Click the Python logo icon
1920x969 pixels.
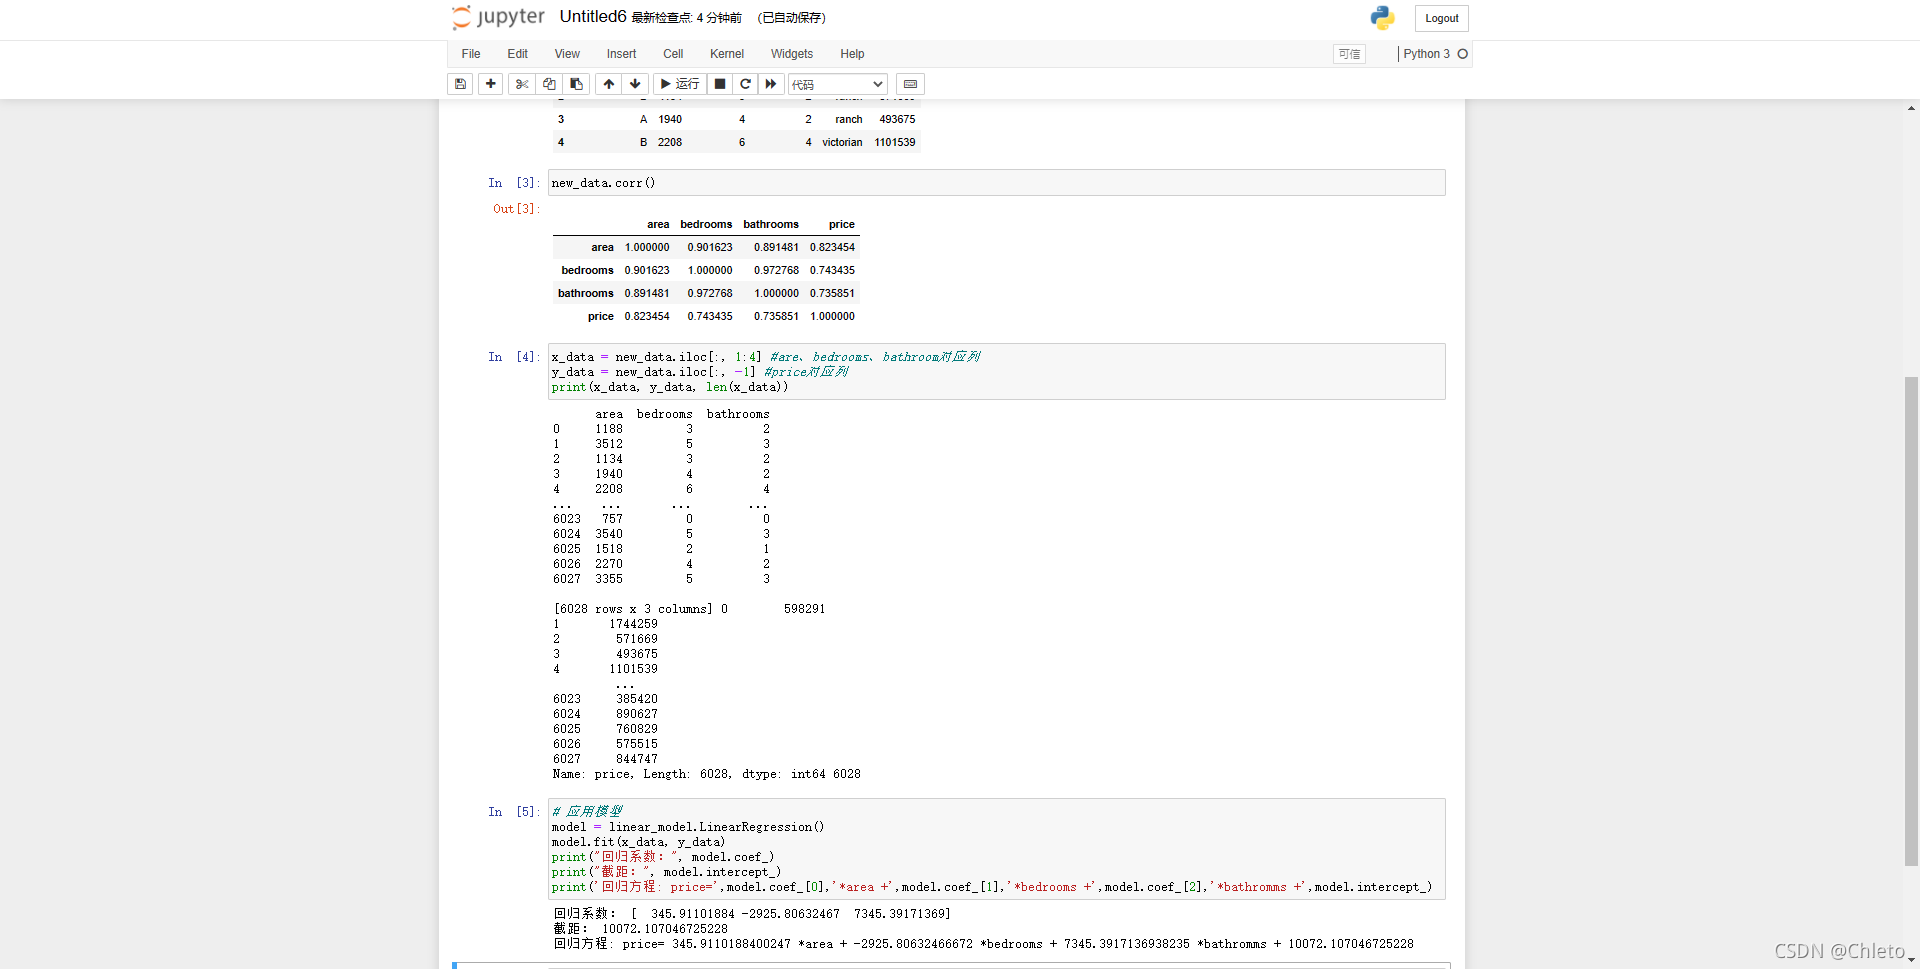click(x=1382, y=18)
